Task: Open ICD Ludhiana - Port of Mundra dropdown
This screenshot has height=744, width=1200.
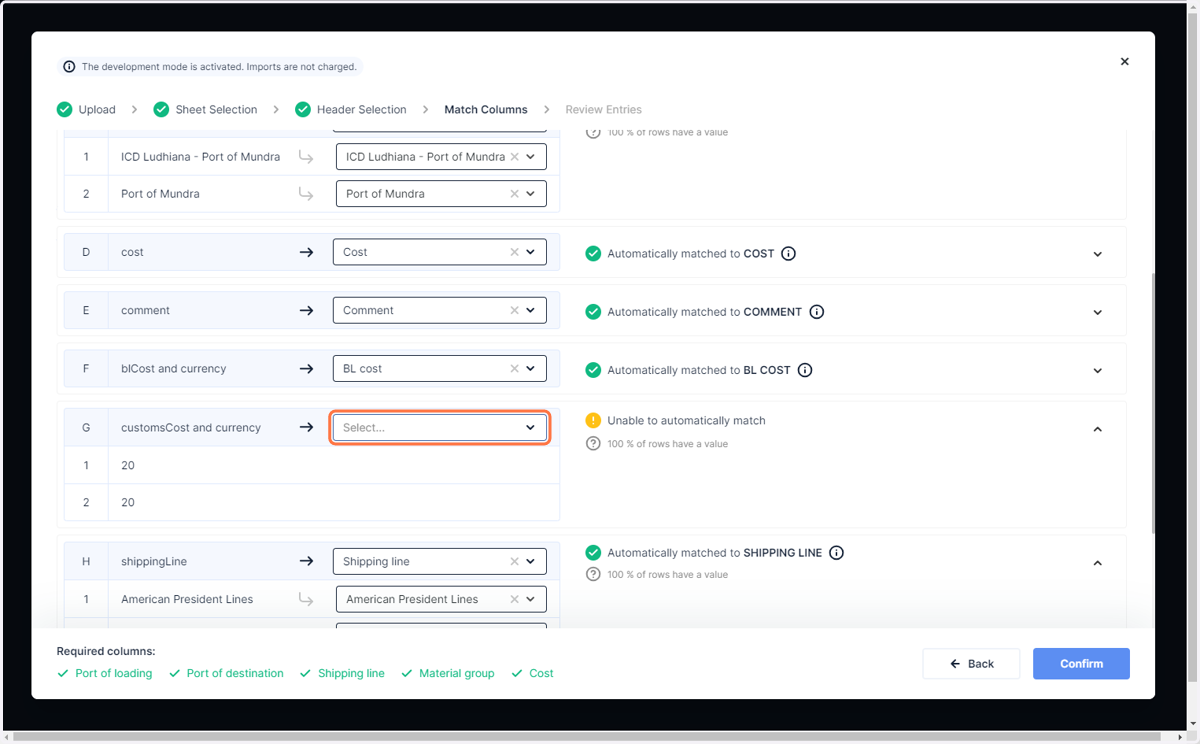Action: pos(531,157)
